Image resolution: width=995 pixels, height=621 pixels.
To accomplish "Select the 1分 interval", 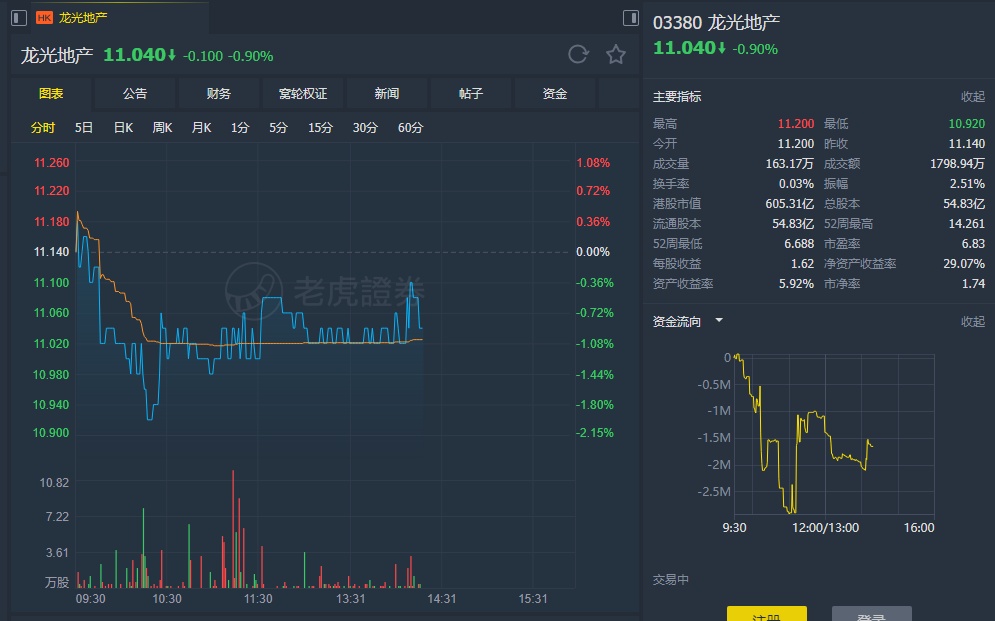I will coord(240,128).
